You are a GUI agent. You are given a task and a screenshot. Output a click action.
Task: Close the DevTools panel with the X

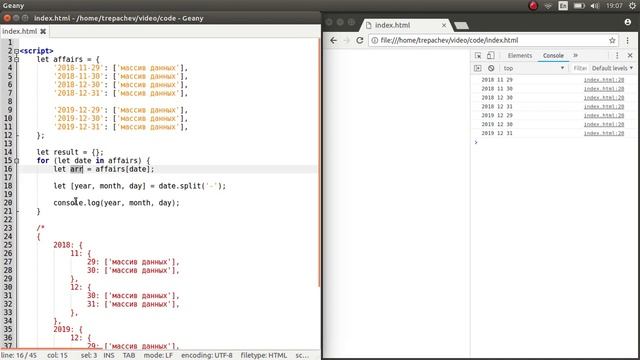coord(630,56)
